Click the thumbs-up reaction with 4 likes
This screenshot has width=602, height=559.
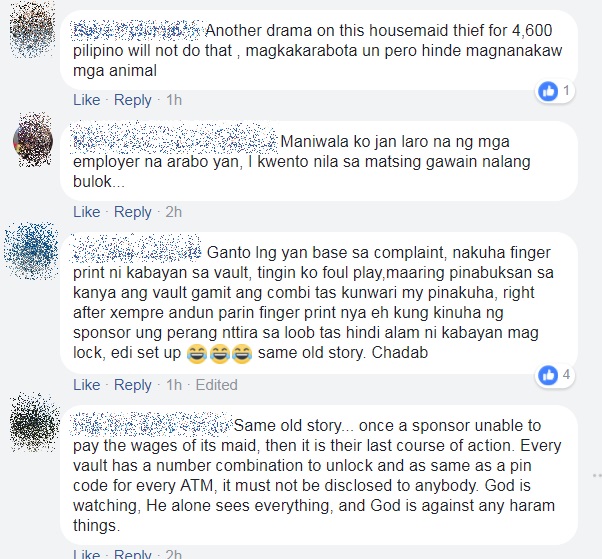click(555, 375)
